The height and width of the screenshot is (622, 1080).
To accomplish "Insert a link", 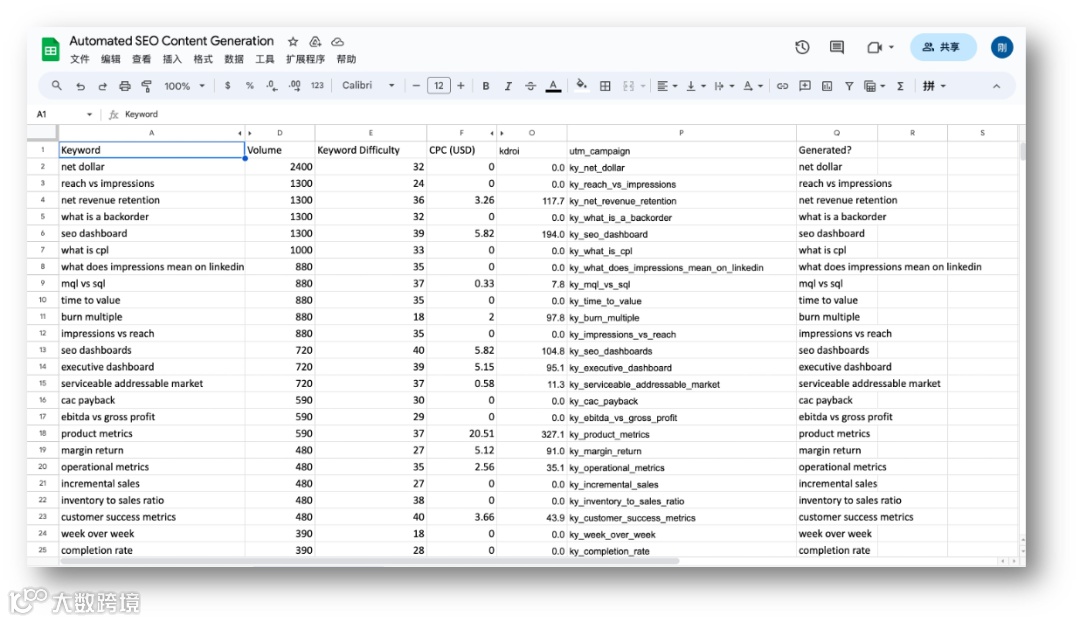I will (x=782, y=86).
